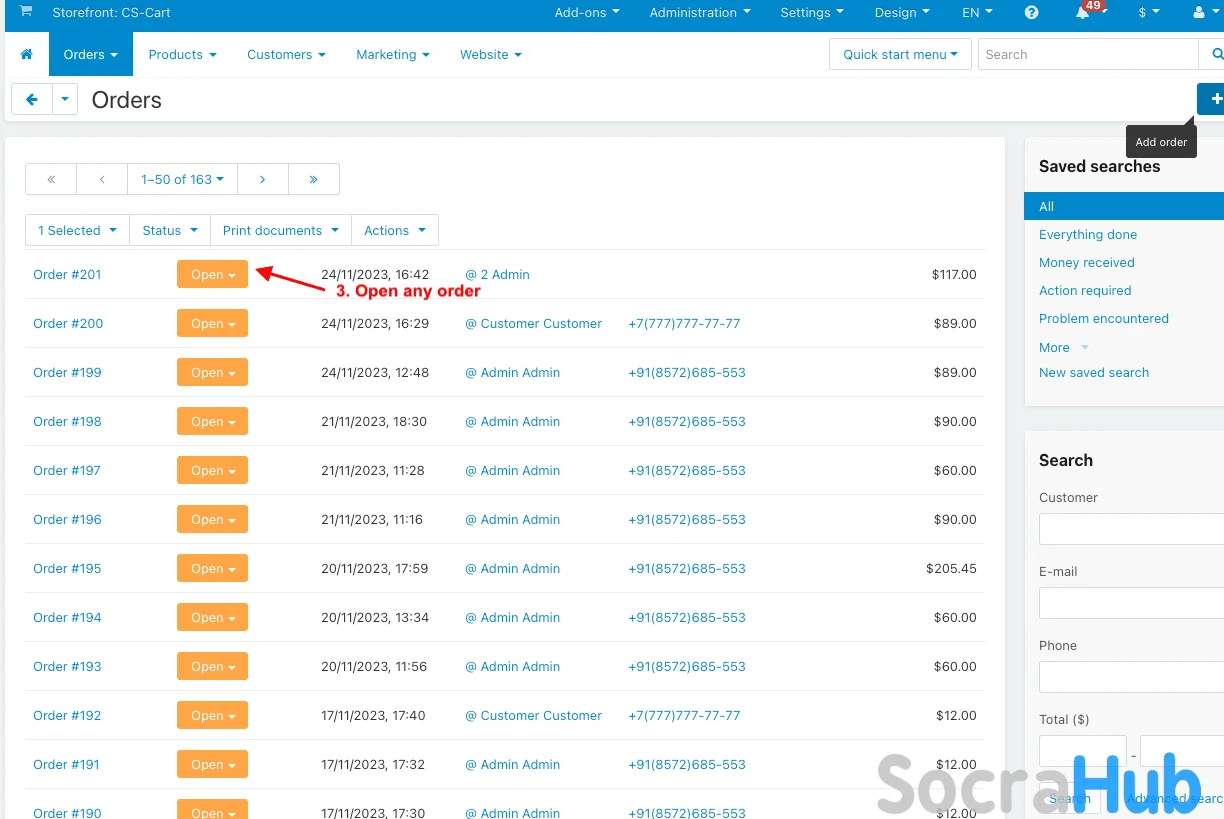Viewport: 1224px width, 819px height.
Task: Click the blue back arrow button
Action: tap(32, 99)
